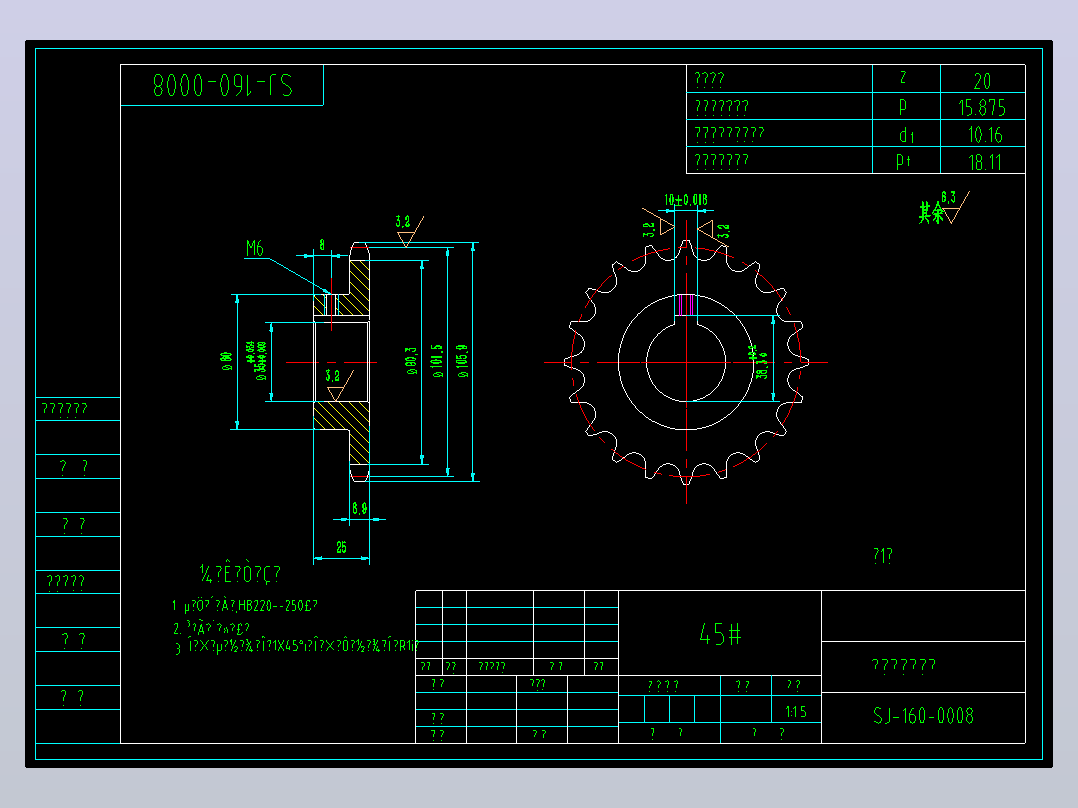Select the 10±0.018 keyway width dimension

pos(685,200)
